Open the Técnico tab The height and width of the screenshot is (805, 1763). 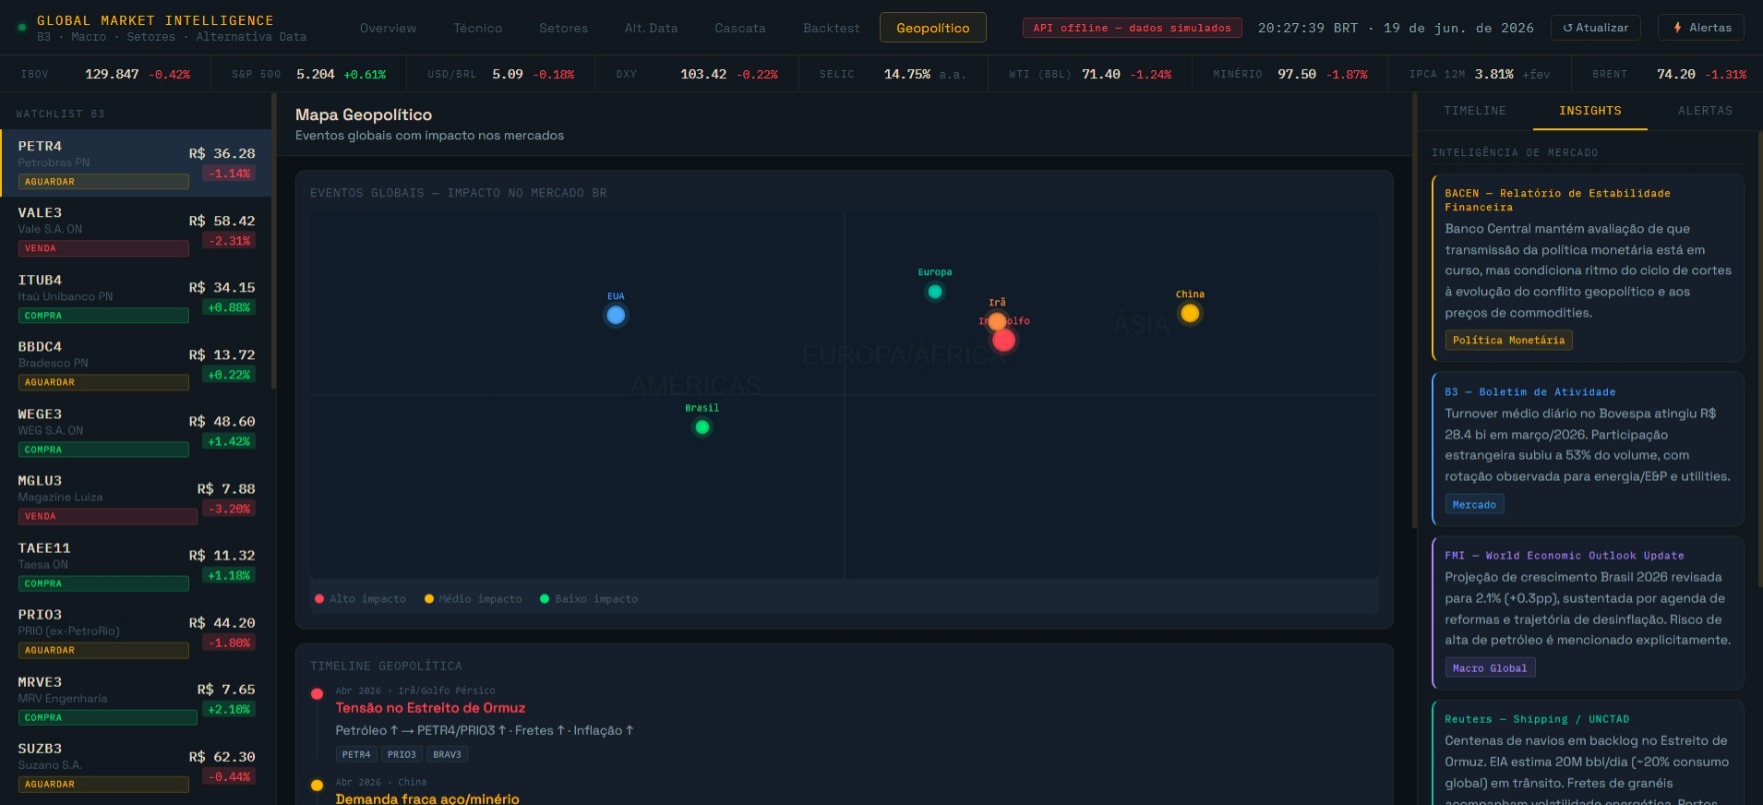coord(478,28)
